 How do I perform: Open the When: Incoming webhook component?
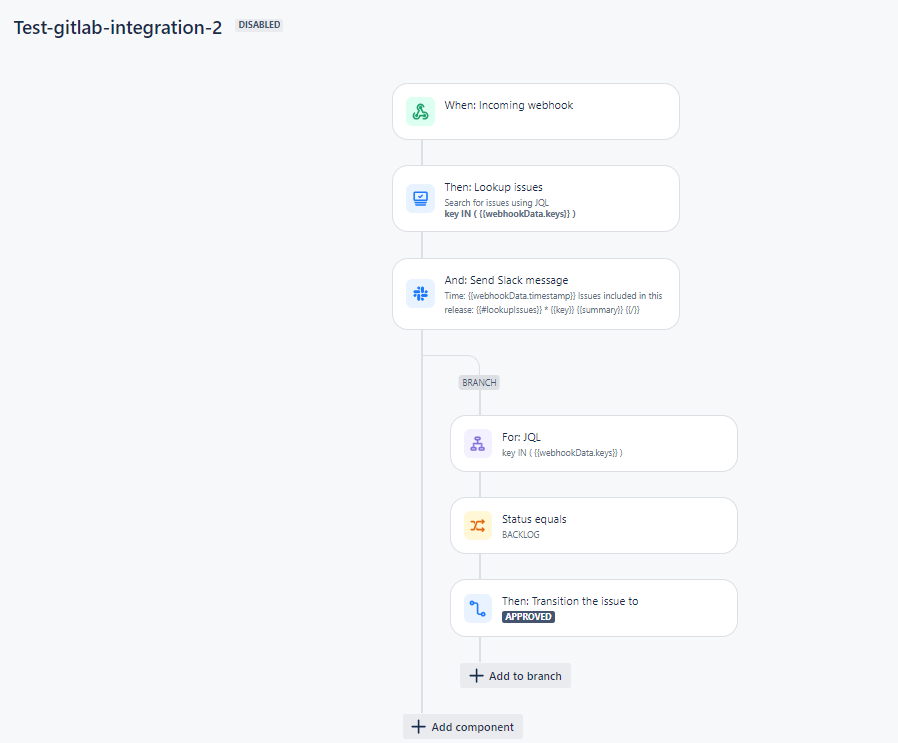pos(535,111)
